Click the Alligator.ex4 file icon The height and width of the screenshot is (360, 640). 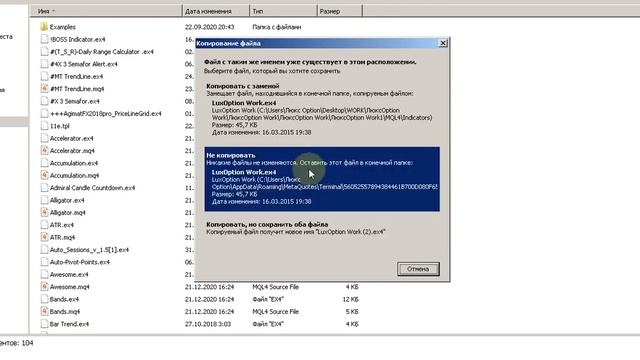pos(44,200)
